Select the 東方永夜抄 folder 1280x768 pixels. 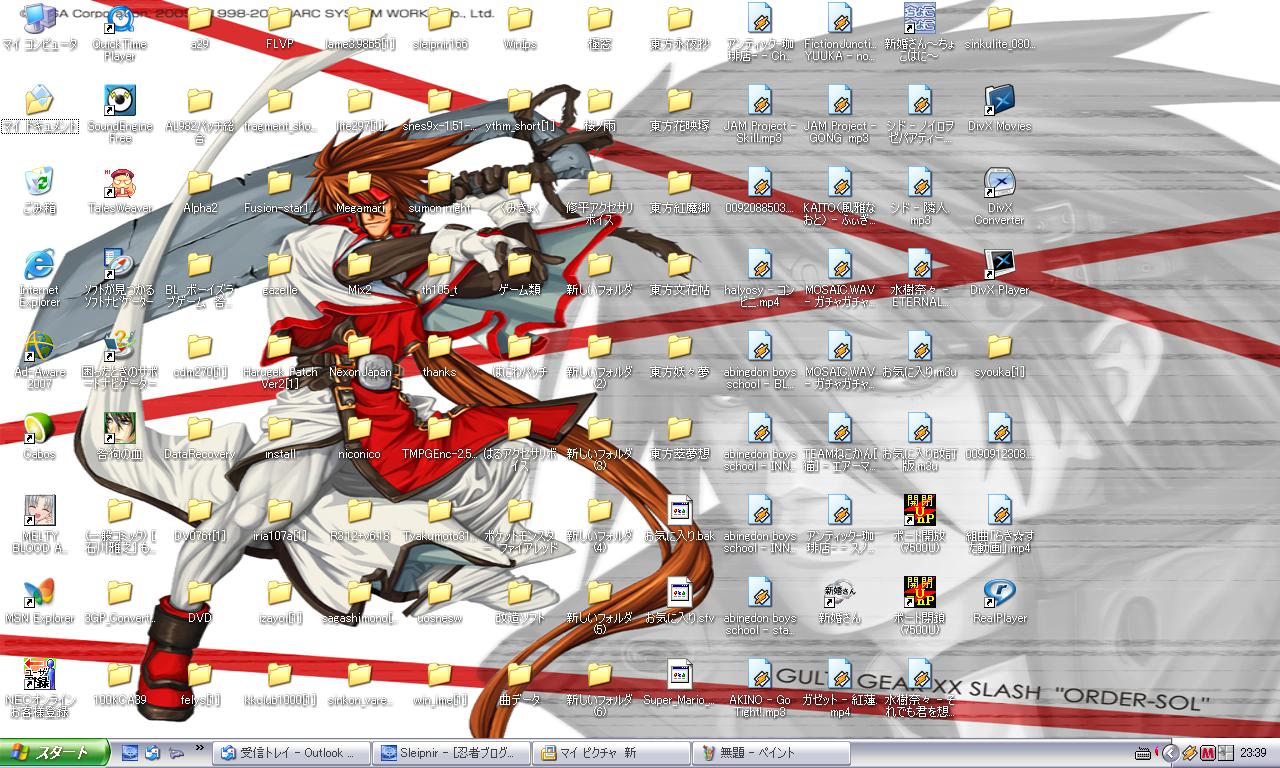680,29
